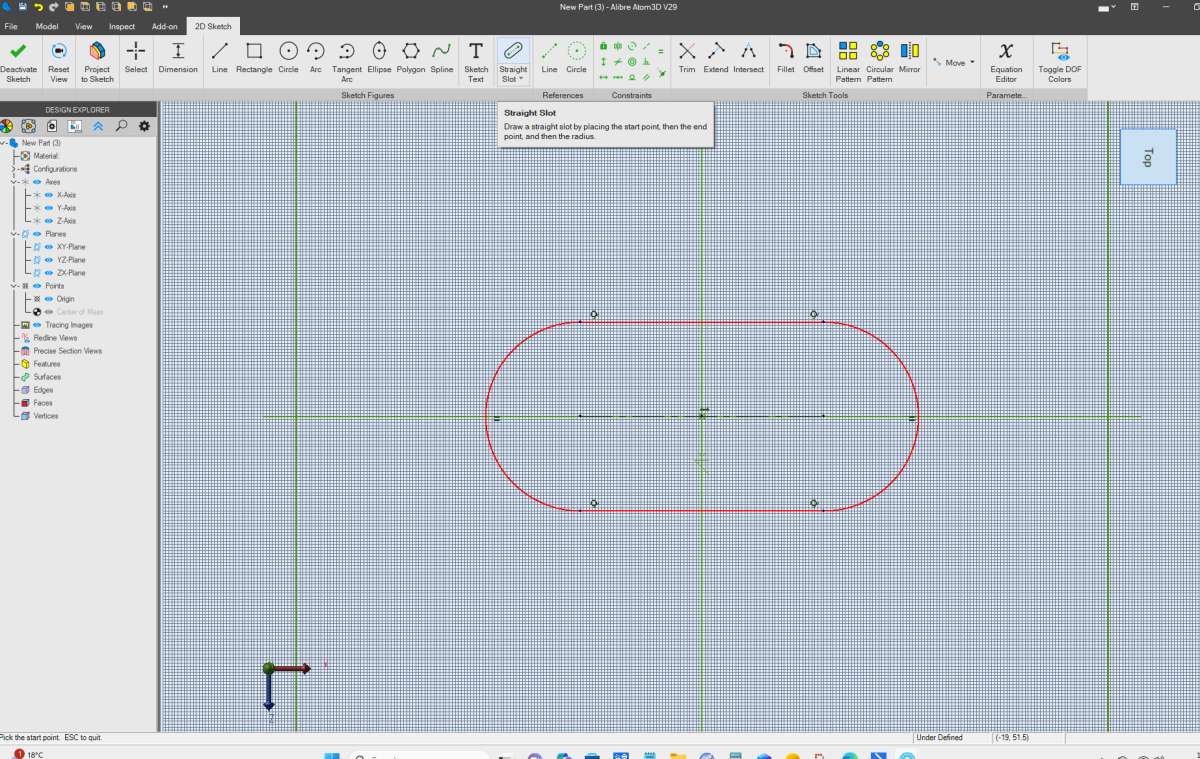Toggle visibility eye for Z-Axis
1200x759 pixels.
[x=49, y=221]
